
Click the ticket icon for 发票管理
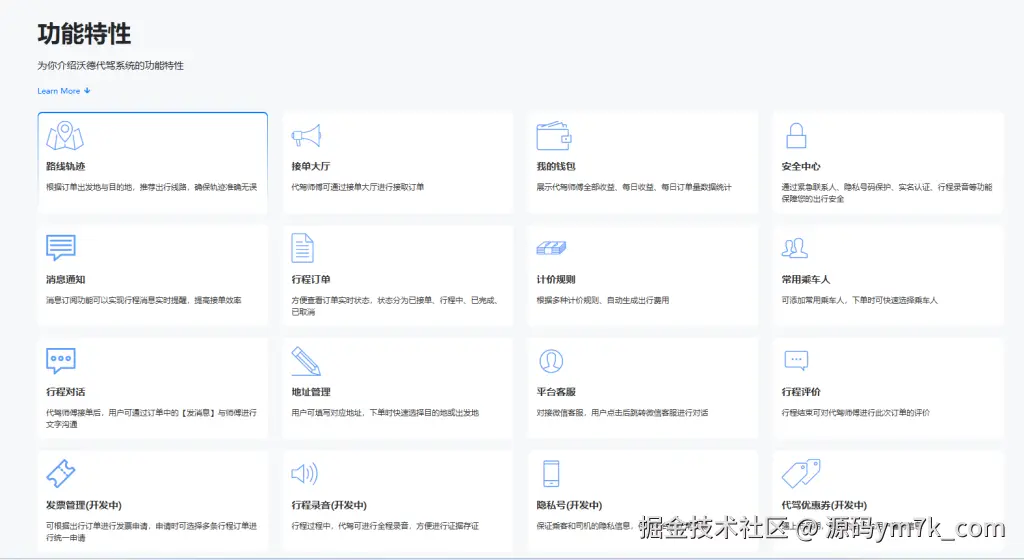61,473
